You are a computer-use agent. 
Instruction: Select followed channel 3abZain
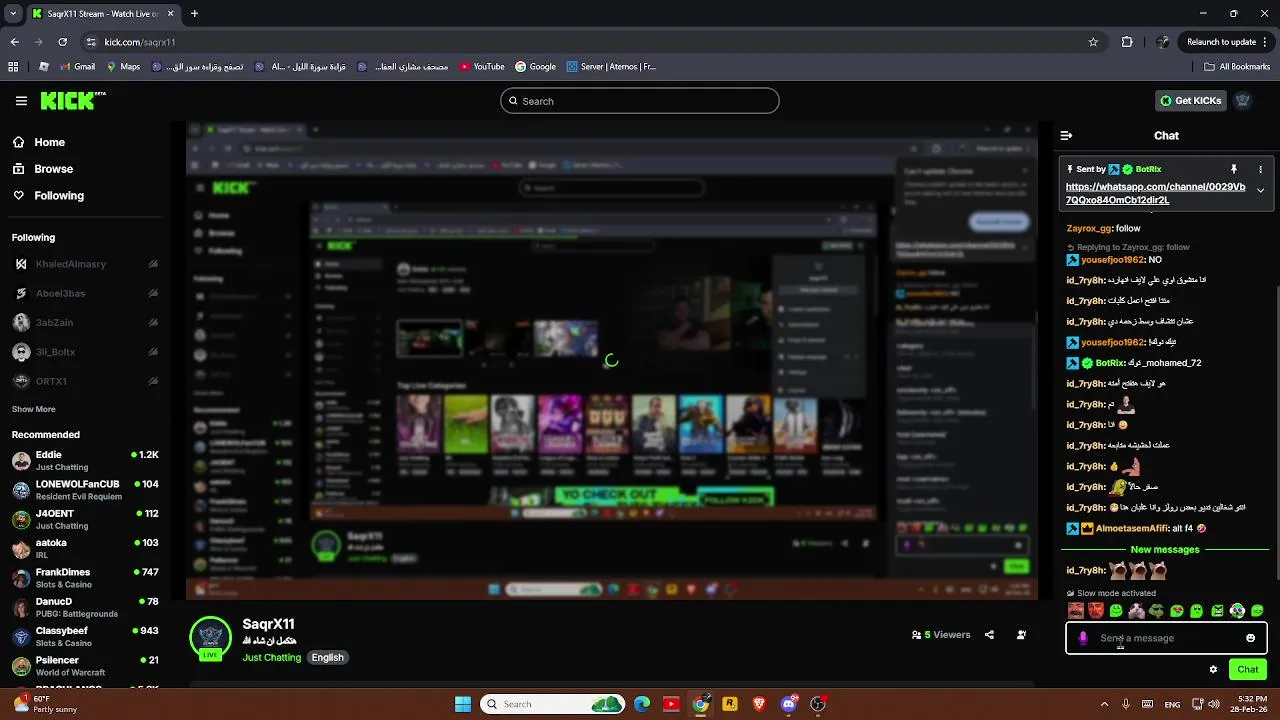point(86,323)
